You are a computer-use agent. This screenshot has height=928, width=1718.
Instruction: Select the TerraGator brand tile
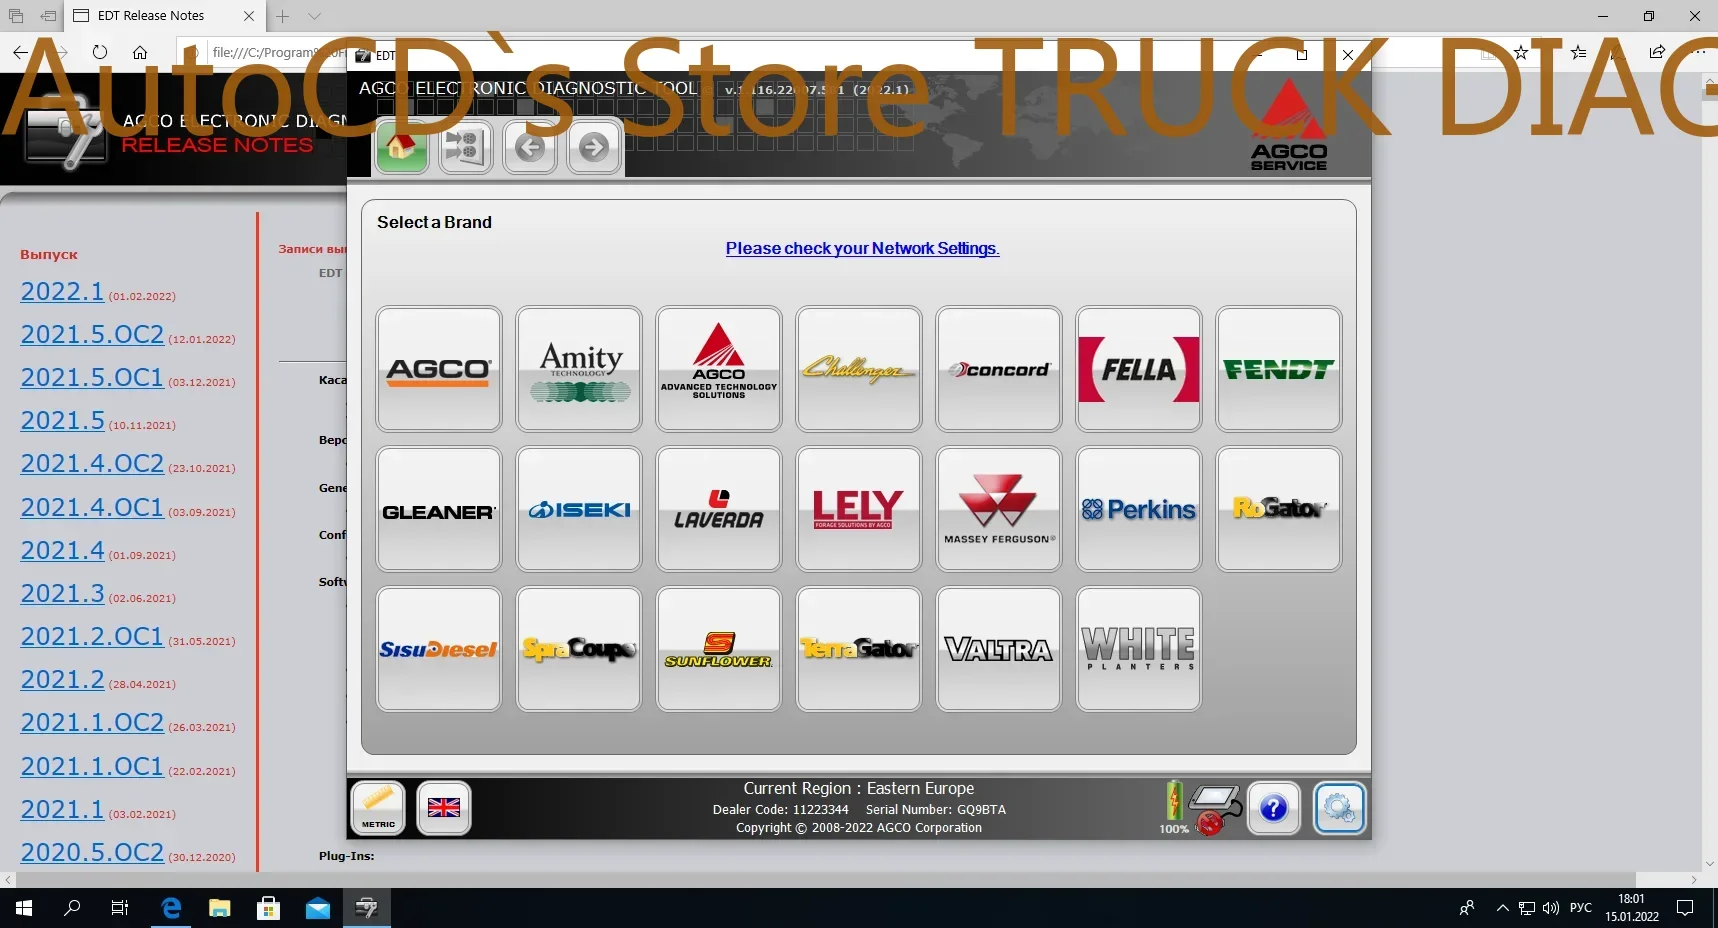(x=859, y=649)
